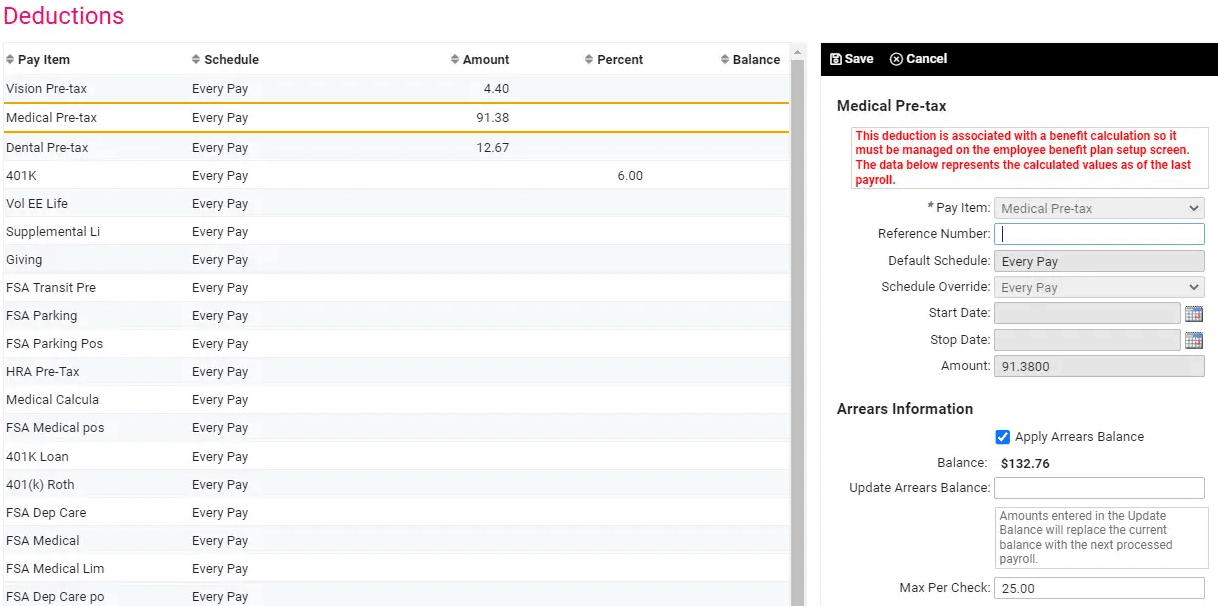Viewport: 1218px width, 606px height.
Task: Click the Reference Number field
Action: click(1099, 234)
